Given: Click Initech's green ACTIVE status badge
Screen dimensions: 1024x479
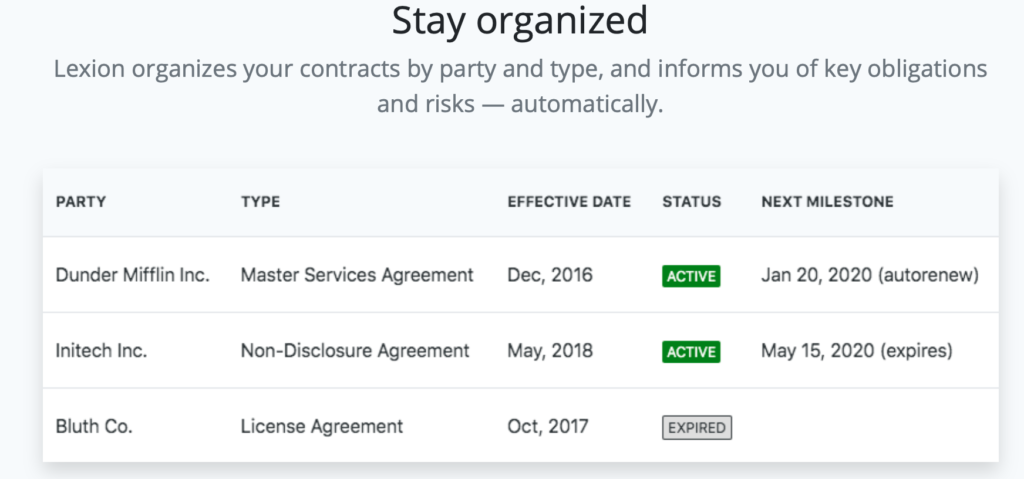Looking at the screenshot, I should [691, 352].
